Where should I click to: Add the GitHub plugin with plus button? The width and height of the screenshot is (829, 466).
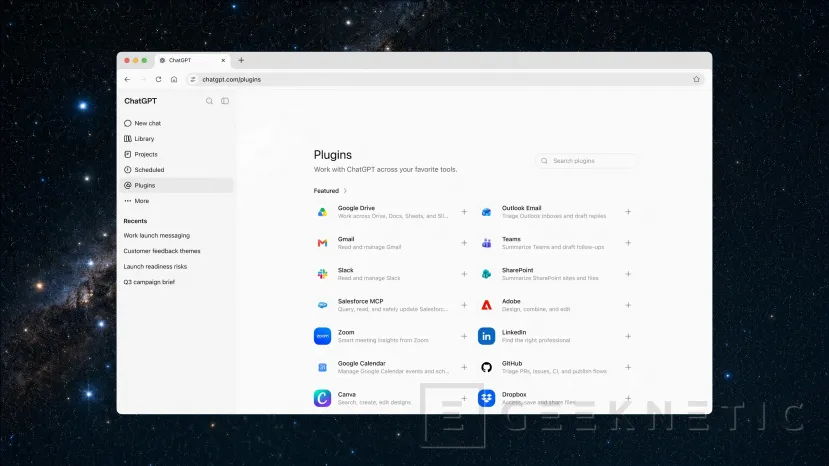(x=628, y=367)
